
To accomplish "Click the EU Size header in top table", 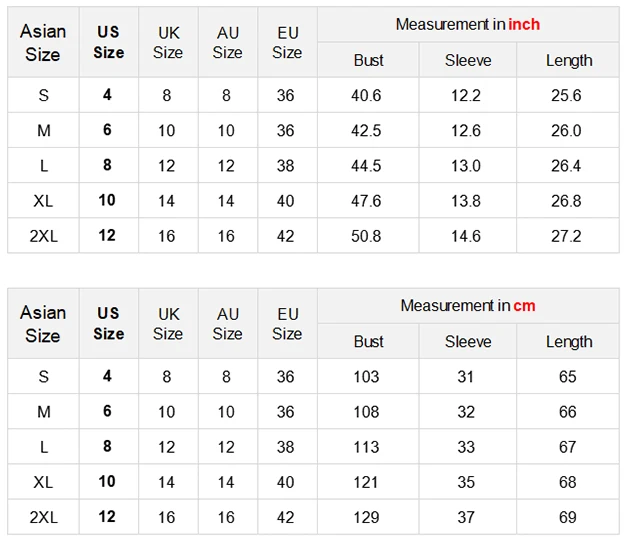I will click(287, 43).
